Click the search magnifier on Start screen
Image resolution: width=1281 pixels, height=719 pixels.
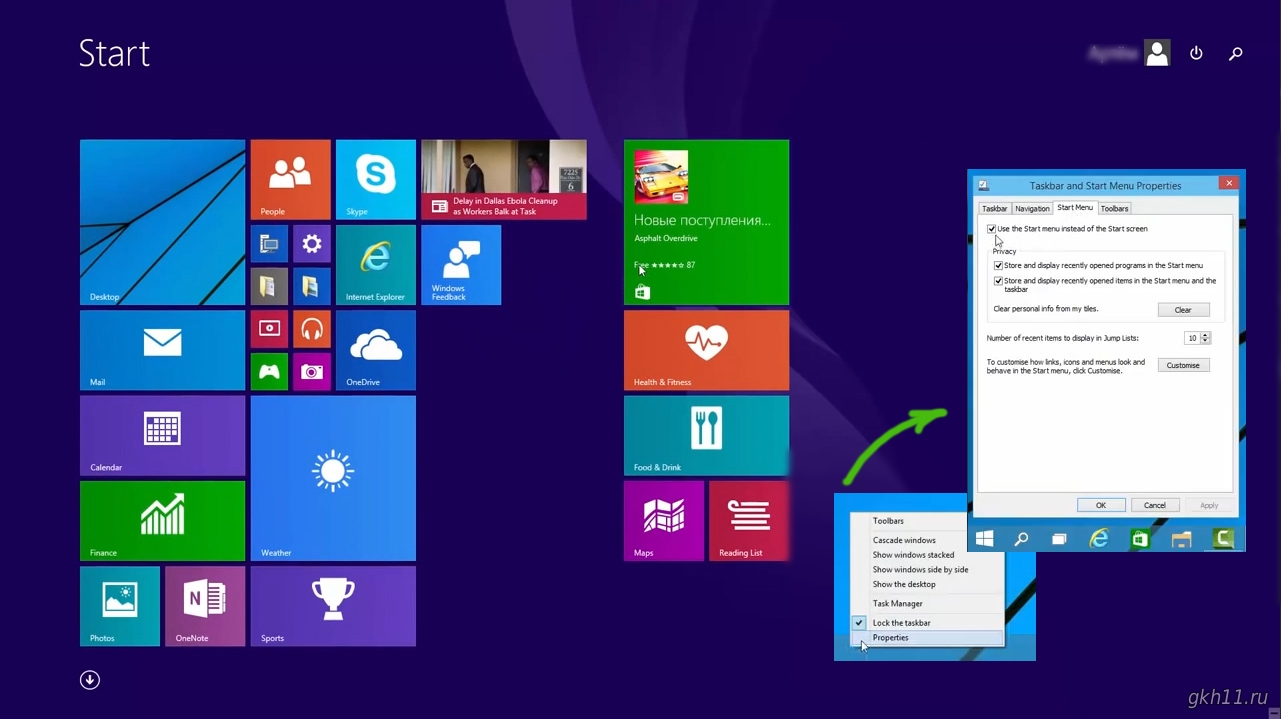tap(1236, 53)
